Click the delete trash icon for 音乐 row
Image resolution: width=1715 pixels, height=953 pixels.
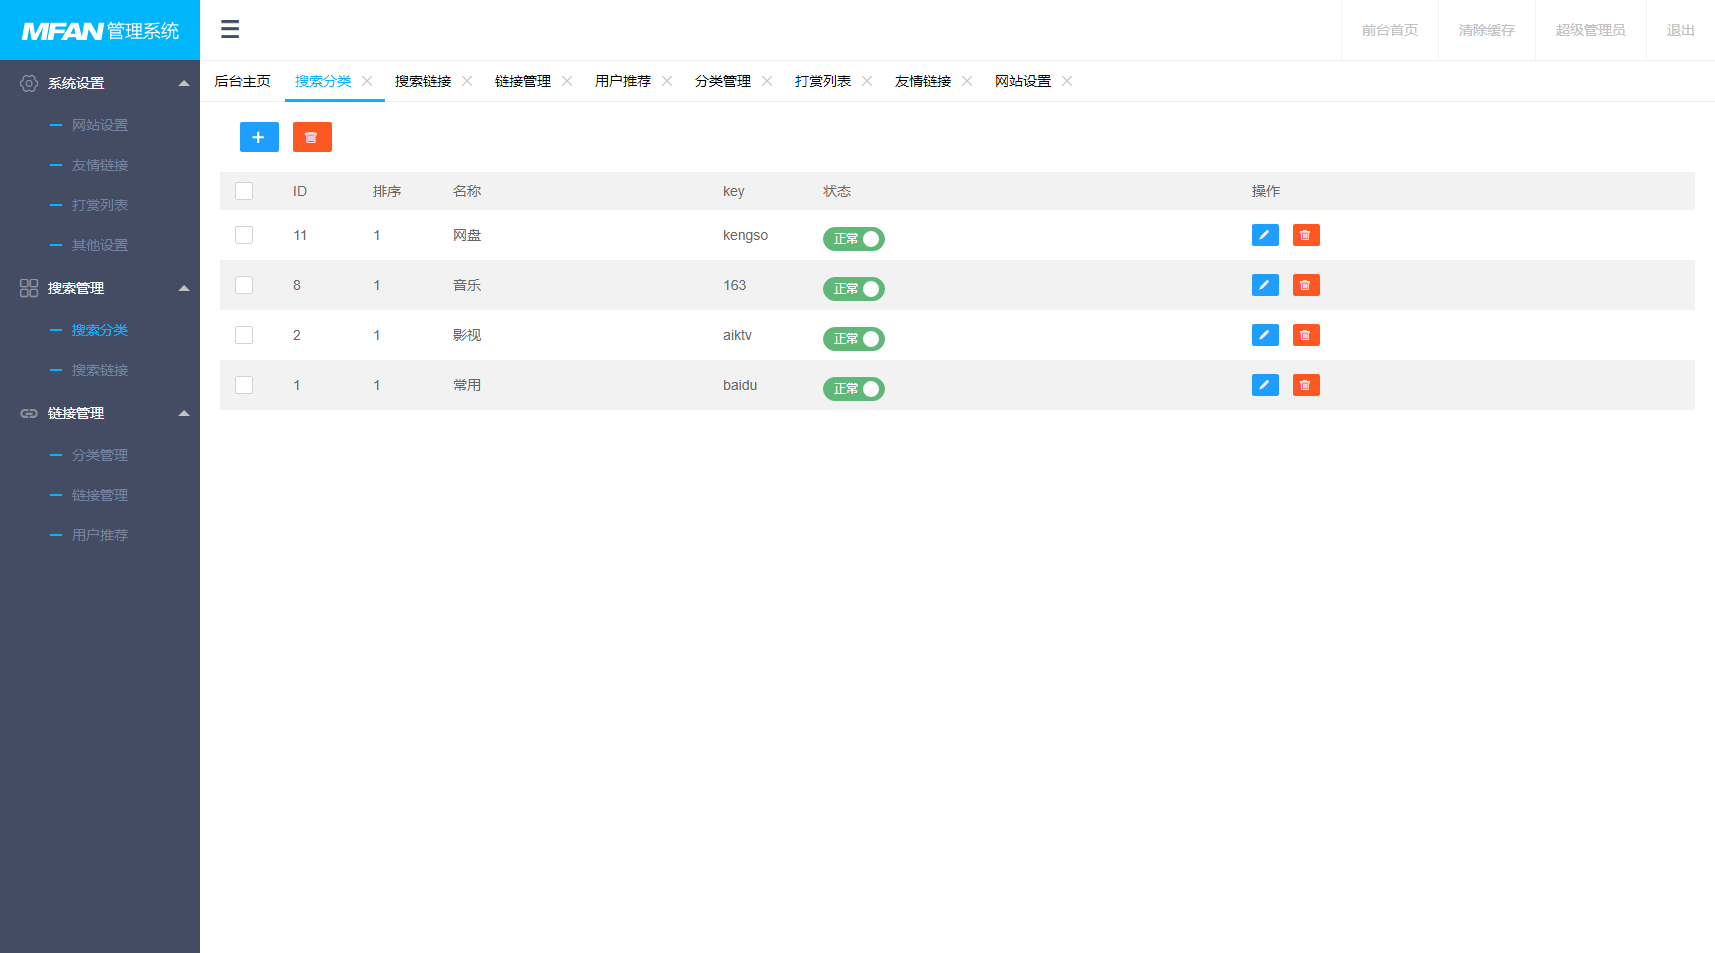(1305, 285)
